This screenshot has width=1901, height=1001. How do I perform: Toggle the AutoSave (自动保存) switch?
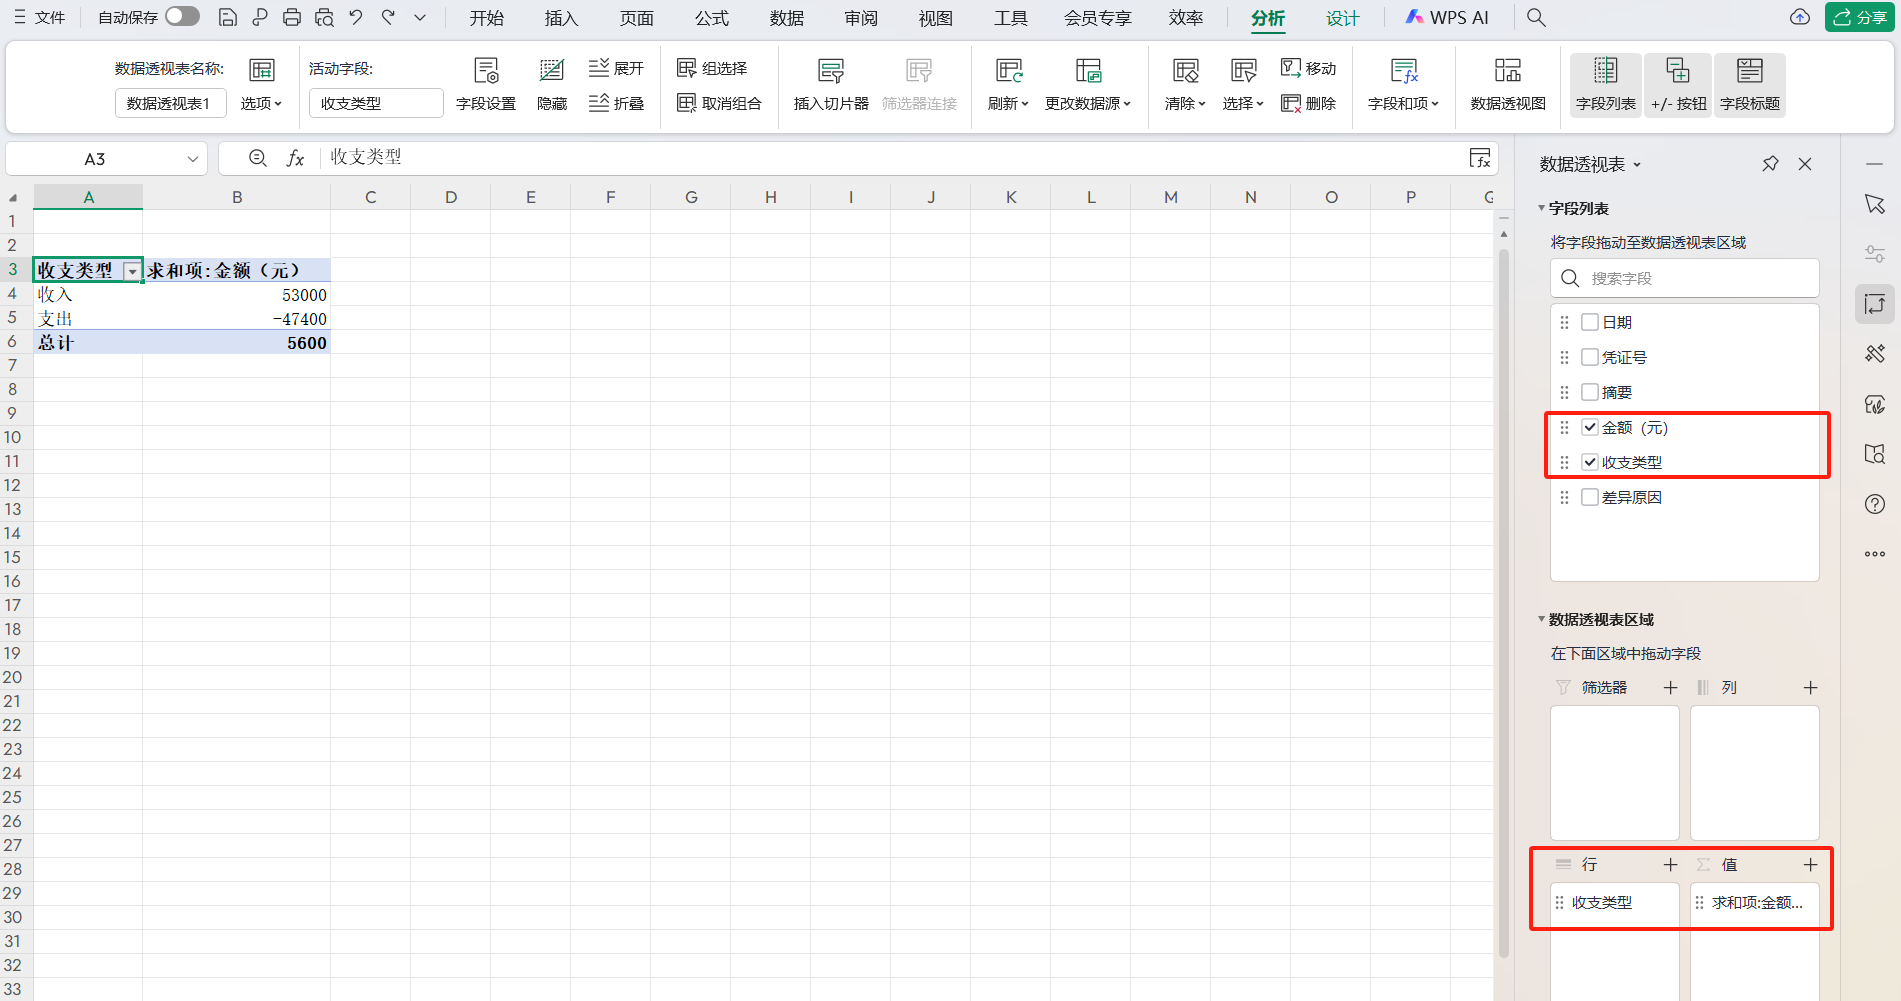coord(182,17)
